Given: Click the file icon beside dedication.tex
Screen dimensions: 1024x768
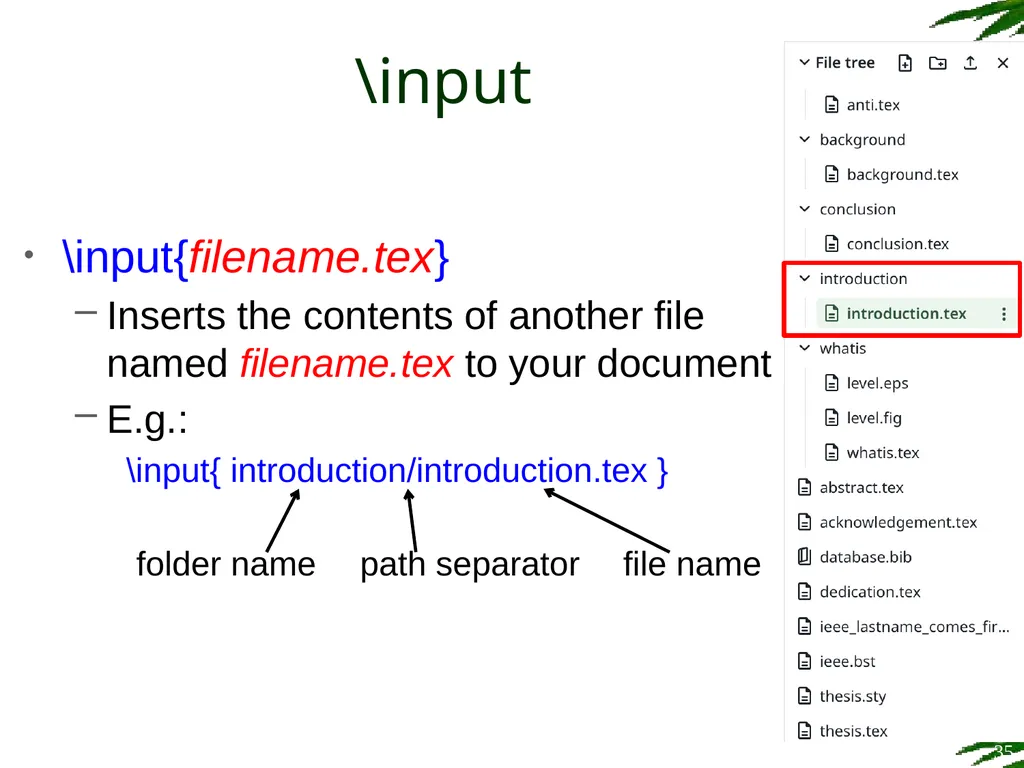Looking at the screenshot, I should click(805, 592).
